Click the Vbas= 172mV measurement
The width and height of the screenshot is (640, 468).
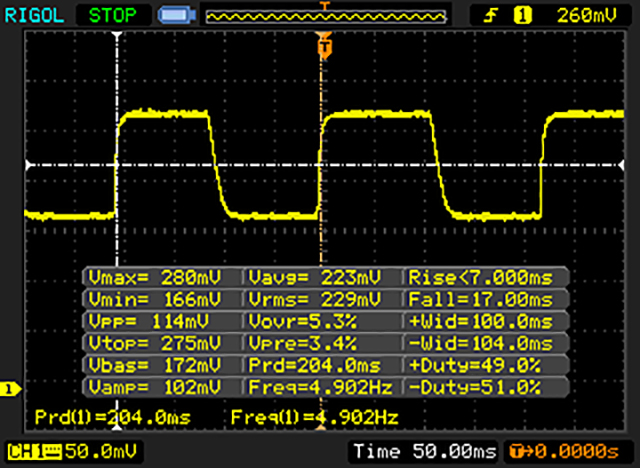155,365
